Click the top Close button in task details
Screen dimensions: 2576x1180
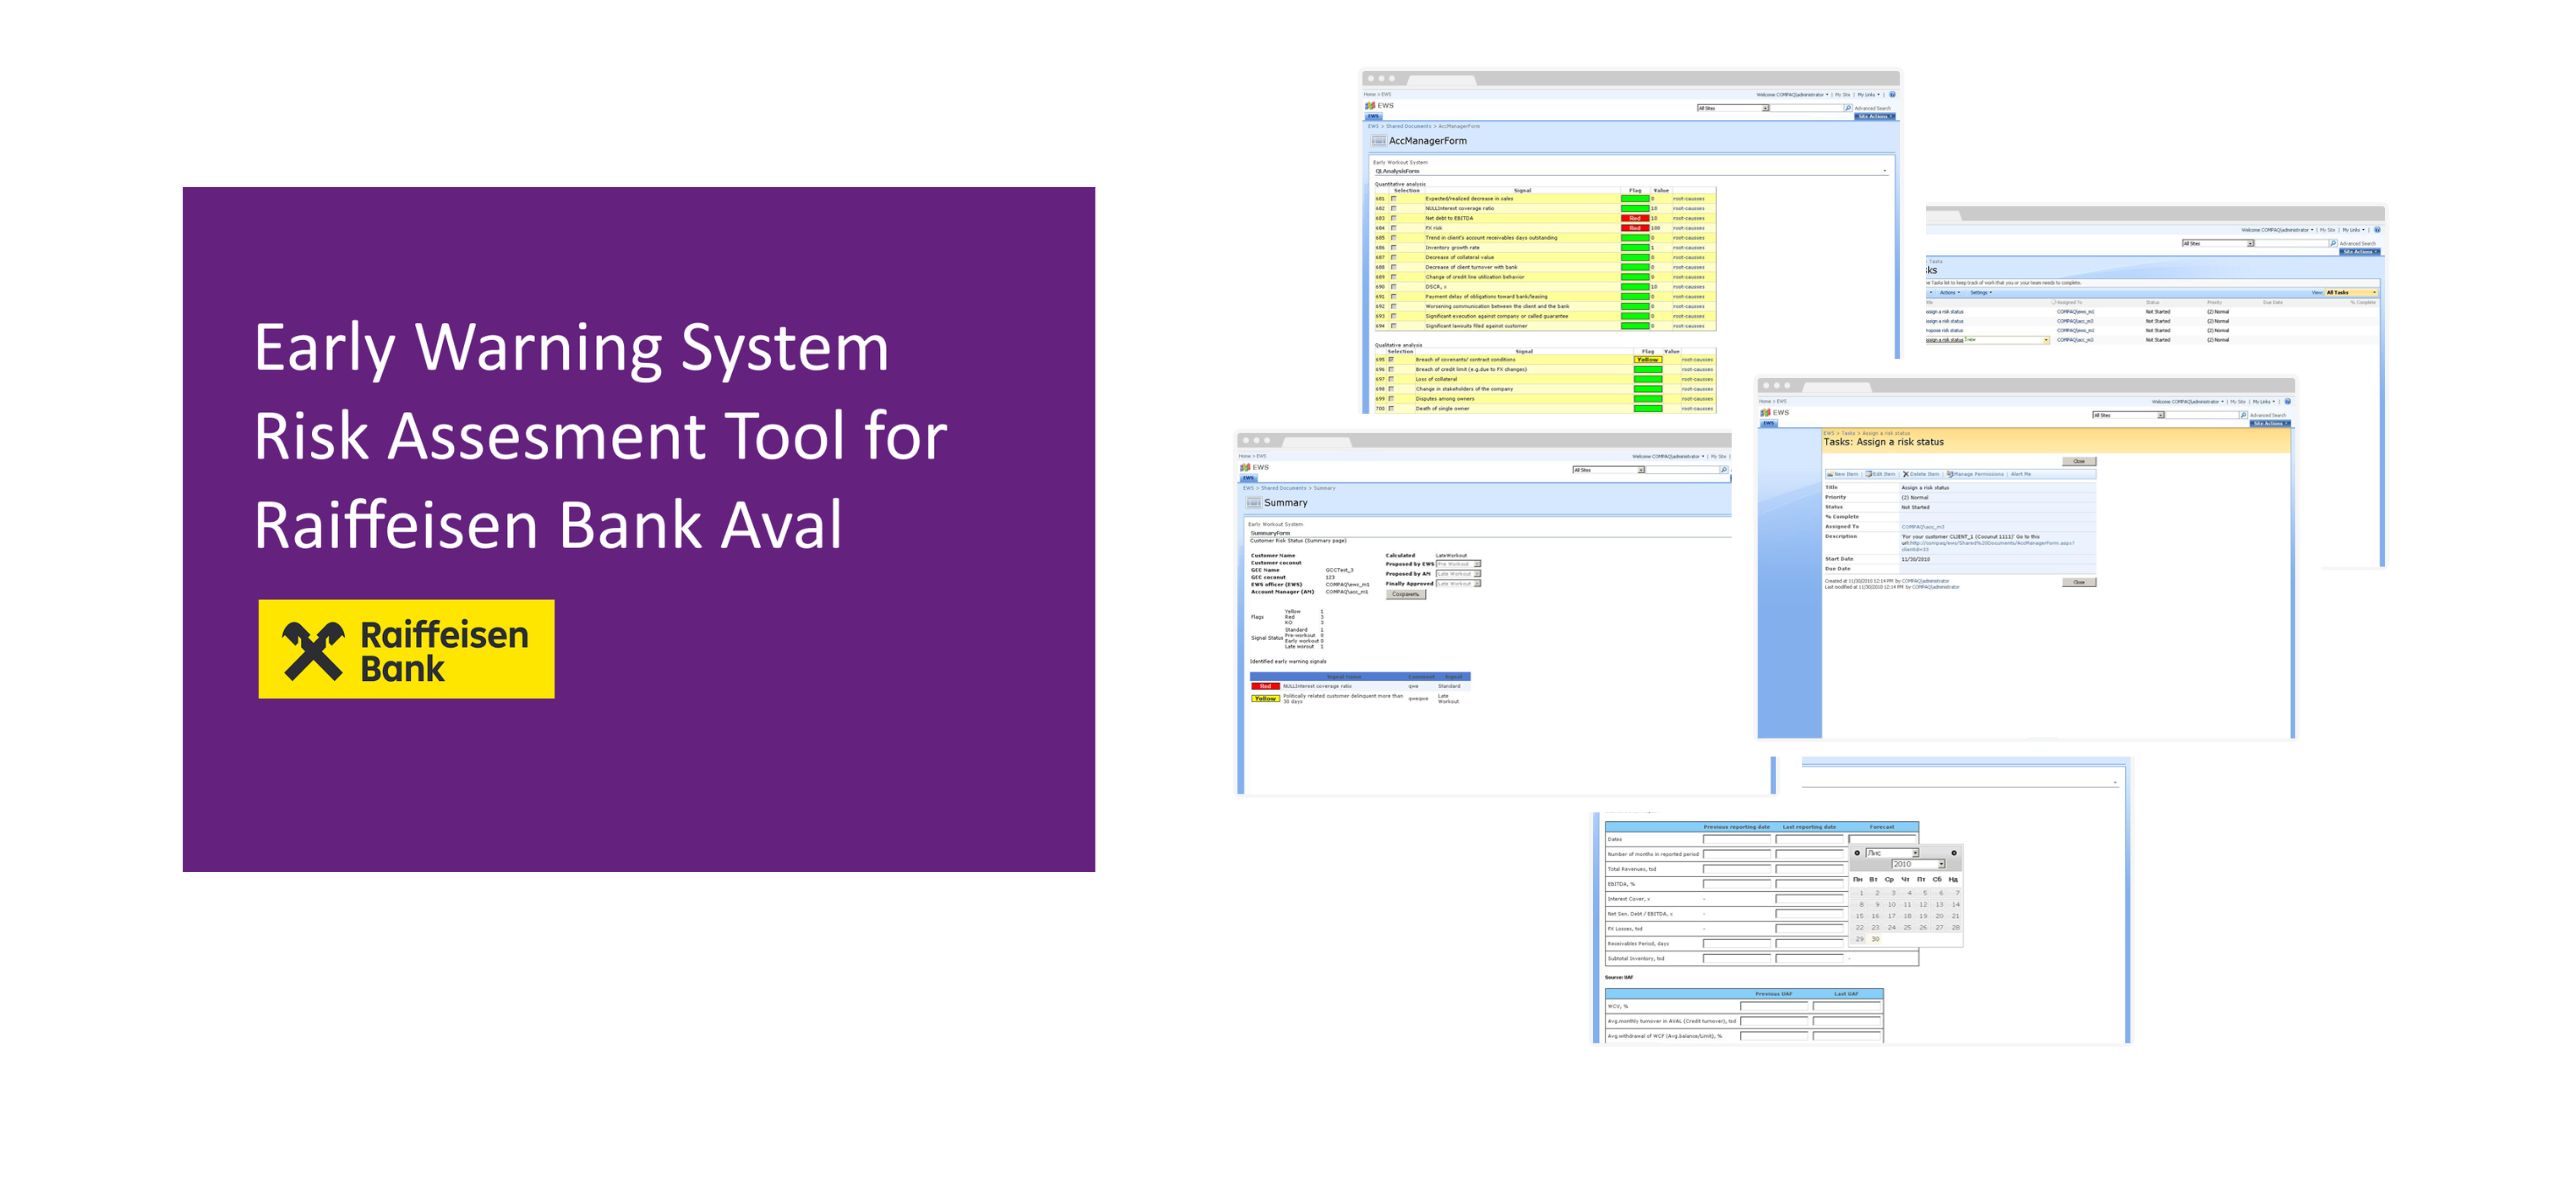2079,461
